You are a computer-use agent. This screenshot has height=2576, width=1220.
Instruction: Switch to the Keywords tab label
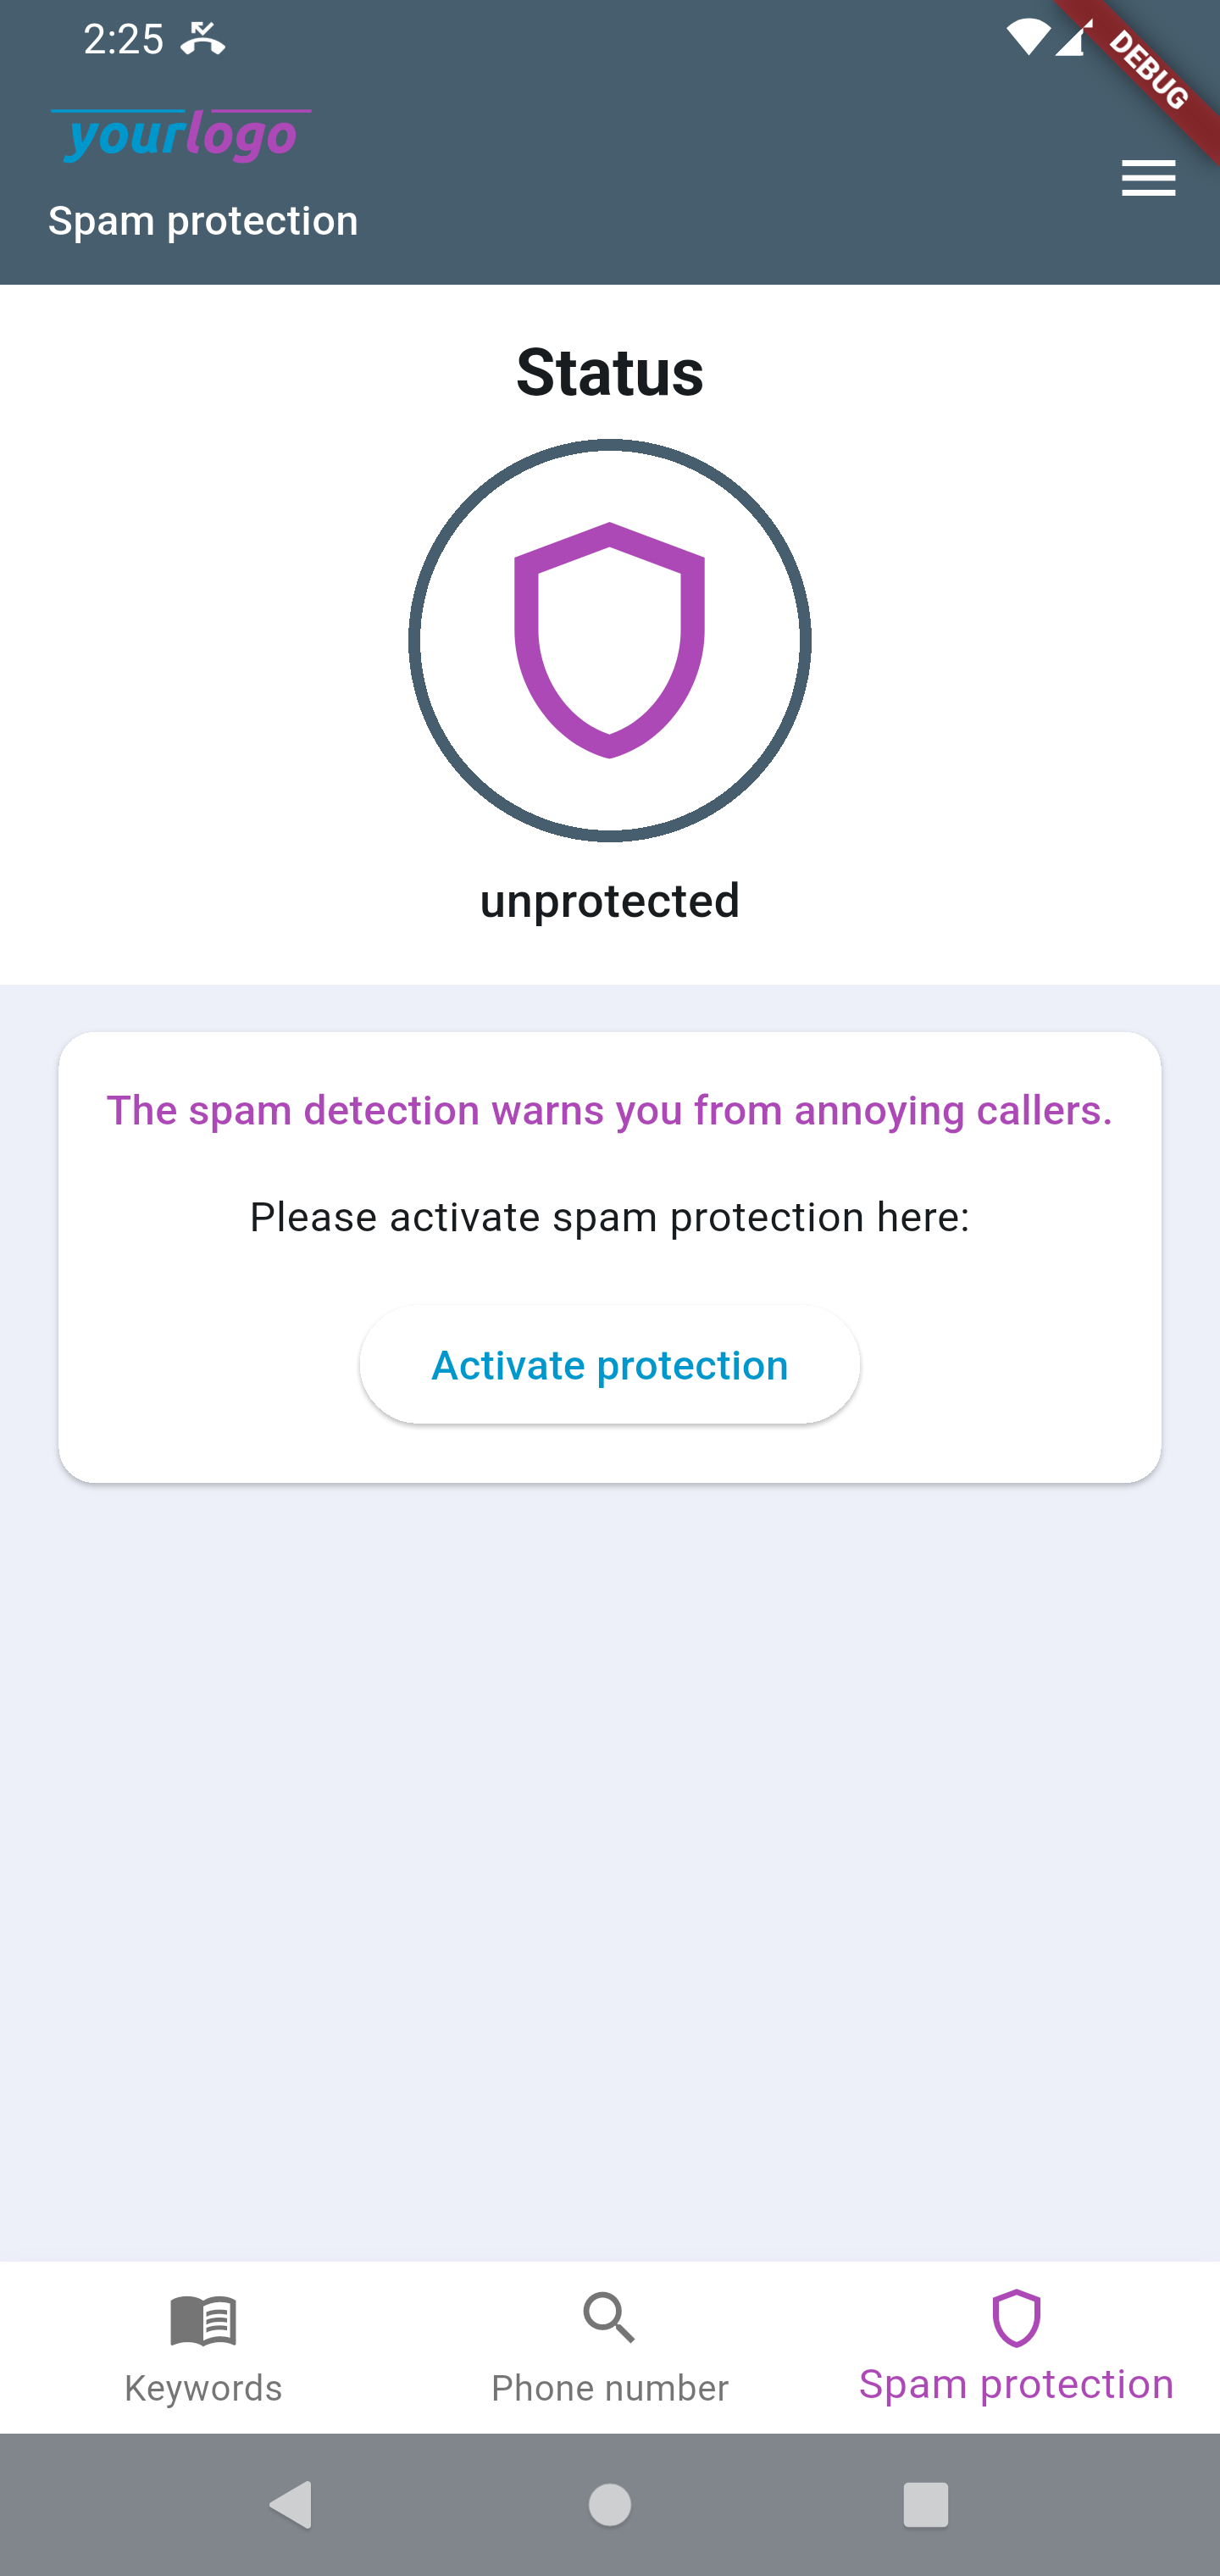[x=203, y=2388]
